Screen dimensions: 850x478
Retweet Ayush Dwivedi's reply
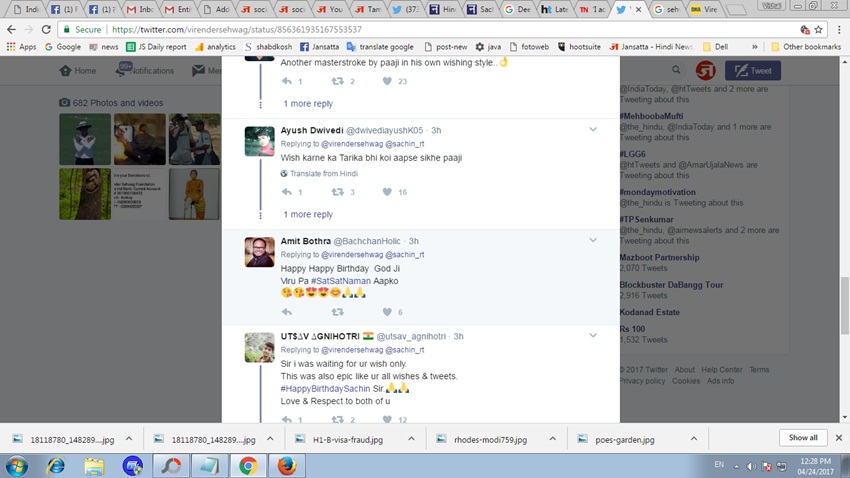(x=337, y=192)
